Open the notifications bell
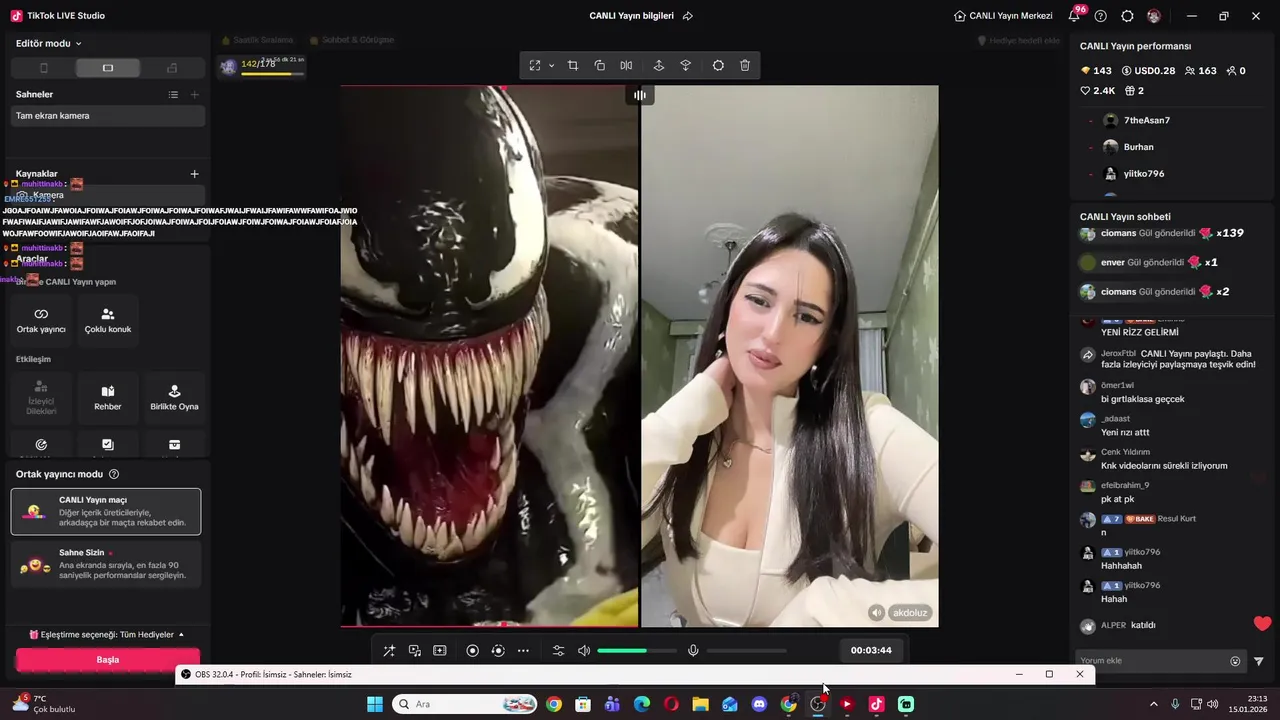The height and width of the screenshot is (720, 1280). (x=1075, y=16)
